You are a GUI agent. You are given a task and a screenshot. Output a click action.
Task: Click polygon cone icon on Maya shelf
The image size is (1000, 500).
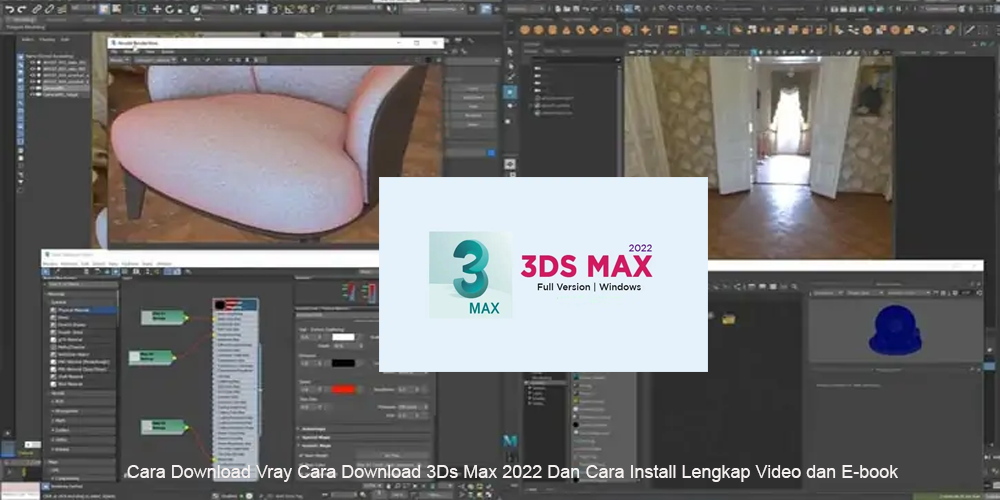pyautogui.click(x=566, y=30)
